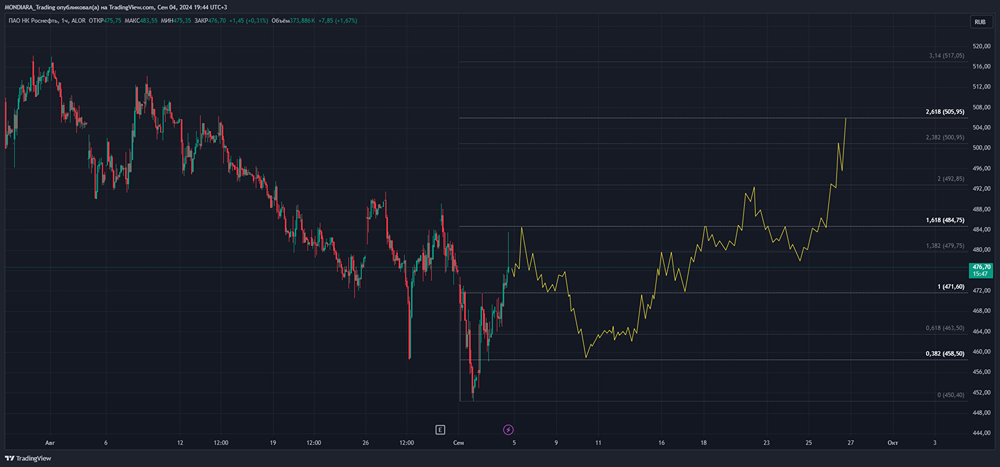Viewport: 1000px width, 467px height.
Task: Click the 444,00 price axis label
Action: [981, 433]
